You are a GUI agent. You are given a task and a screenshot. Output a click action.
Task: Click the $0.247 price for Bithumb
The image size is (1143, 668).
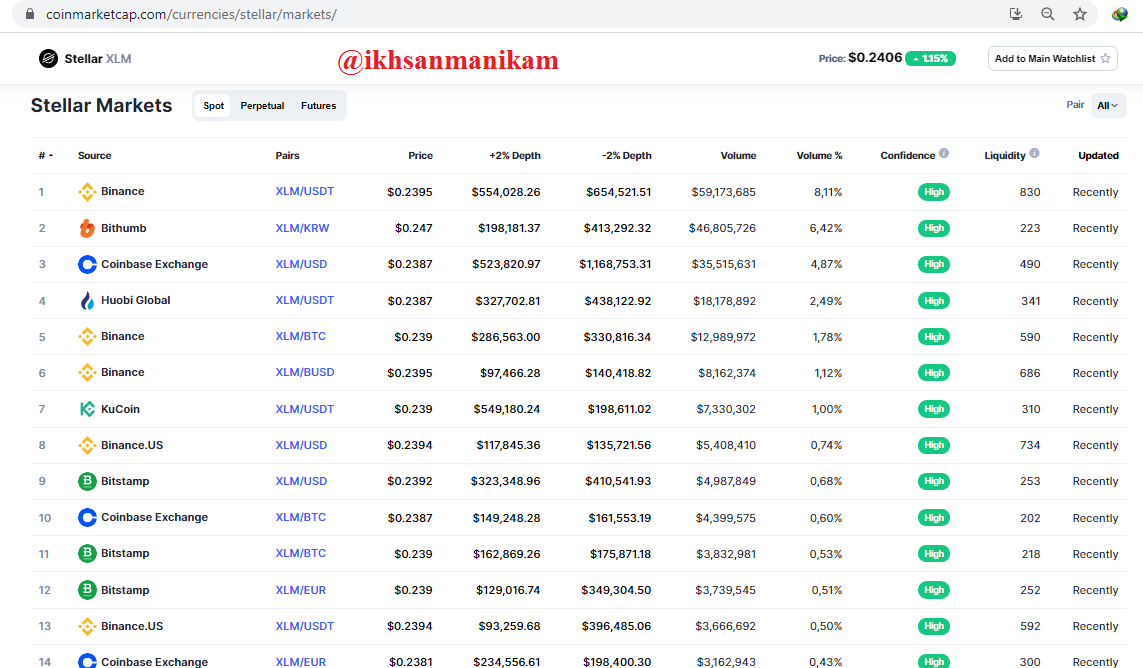coord(413,228)
